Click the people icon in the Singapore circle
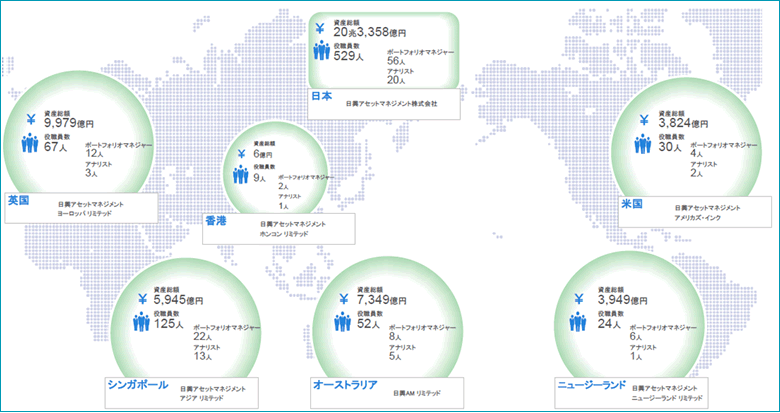The image size is (780, 413). point(141,322)
